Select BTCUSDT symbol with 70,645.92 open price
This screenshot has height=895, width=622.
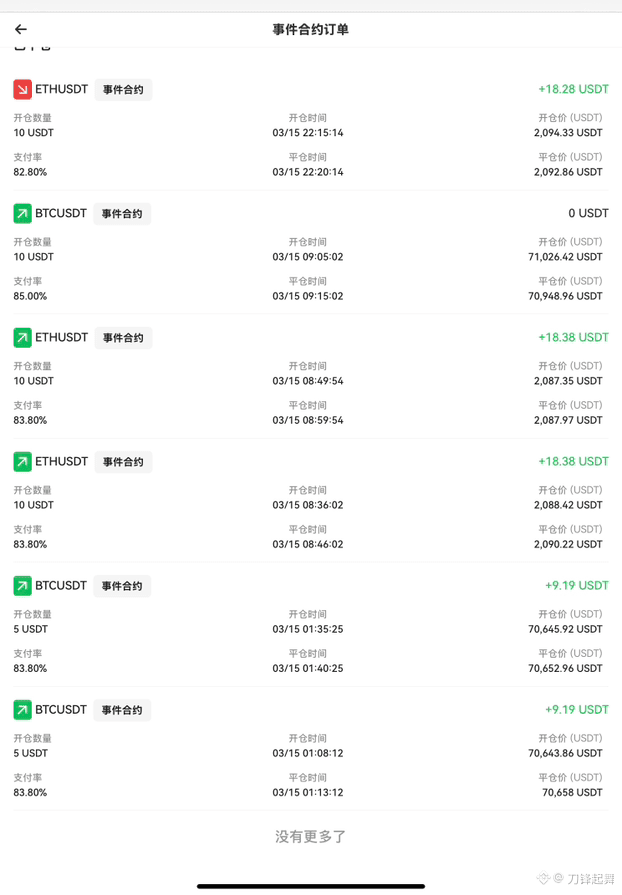tap(61, 586)
